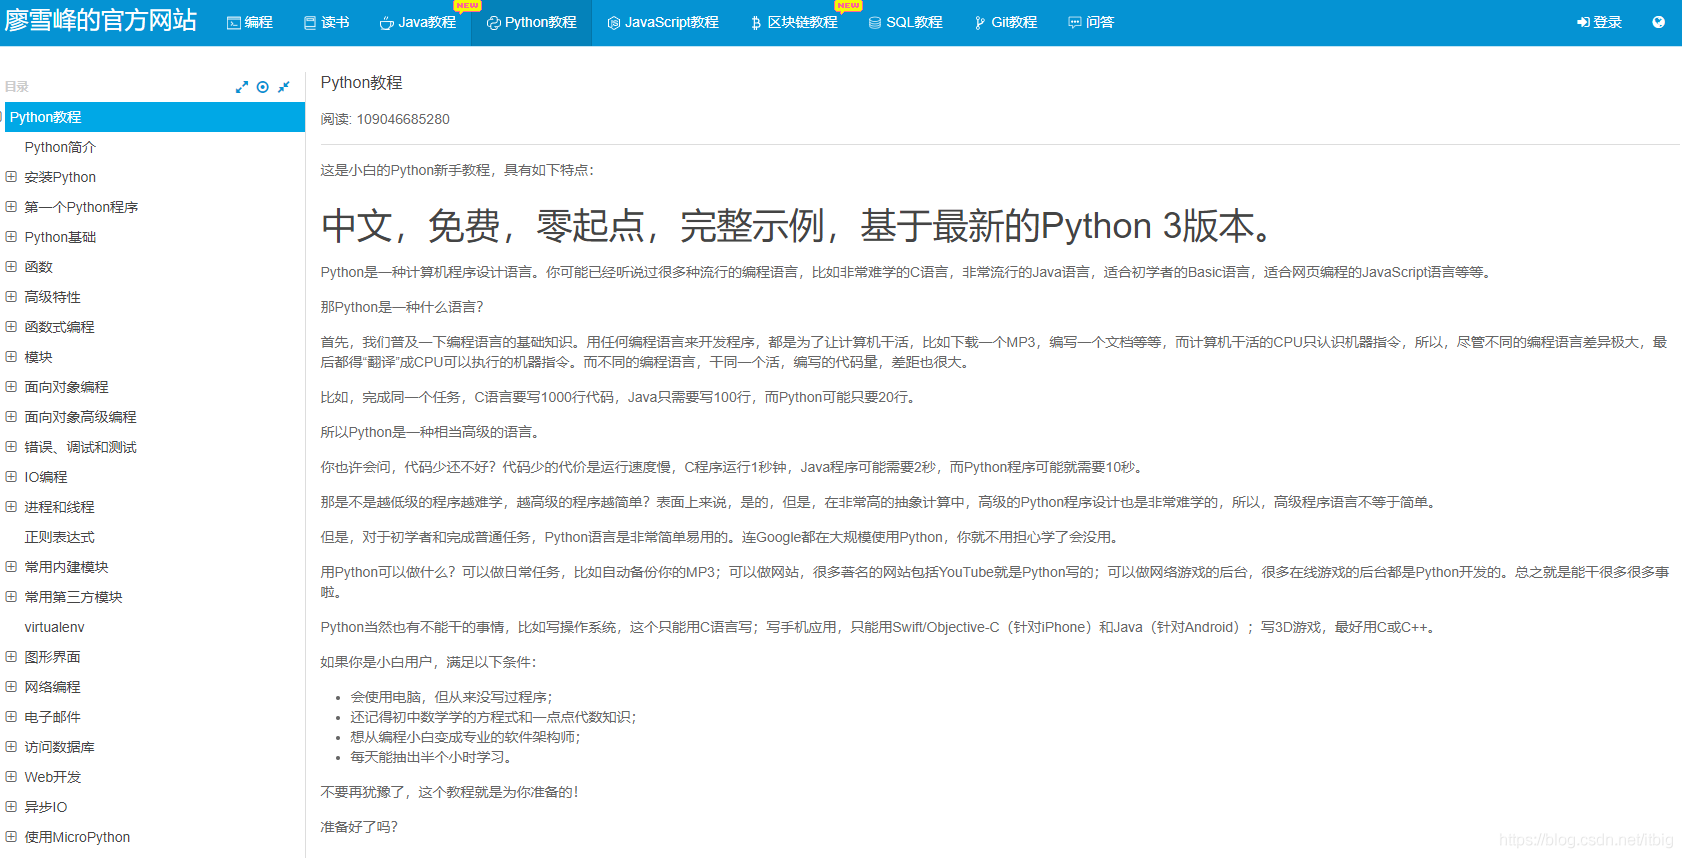
Task: Go to the Java教程 tab
Action: pyautogui.click(x=418, y=22)
